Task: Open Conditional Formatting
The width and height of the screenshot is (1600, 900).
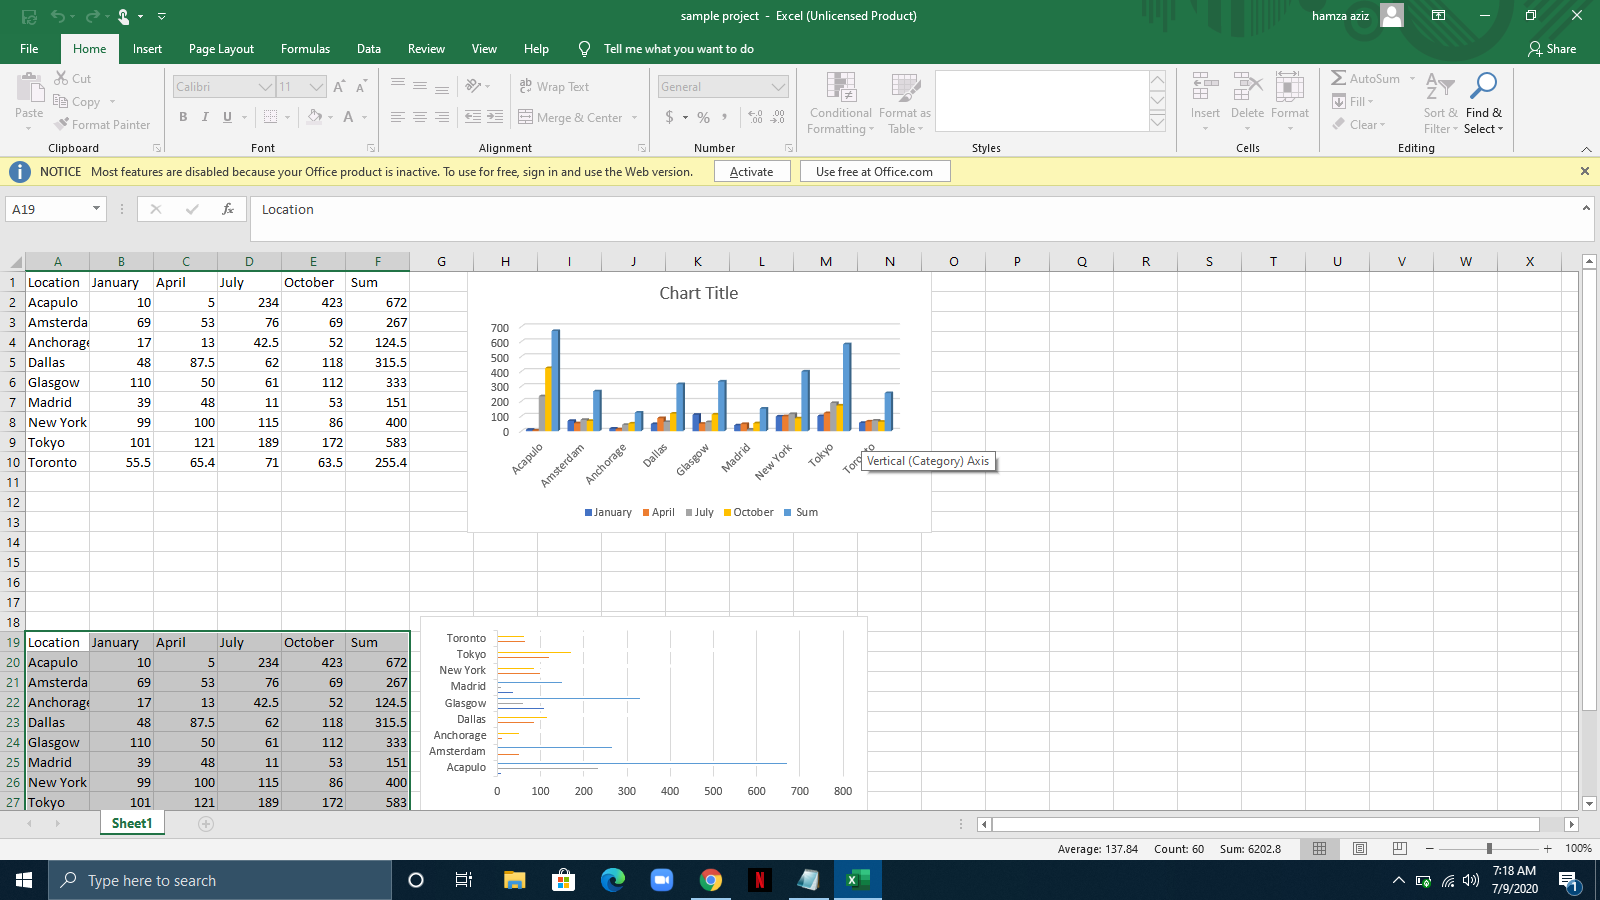Action: 840,101
